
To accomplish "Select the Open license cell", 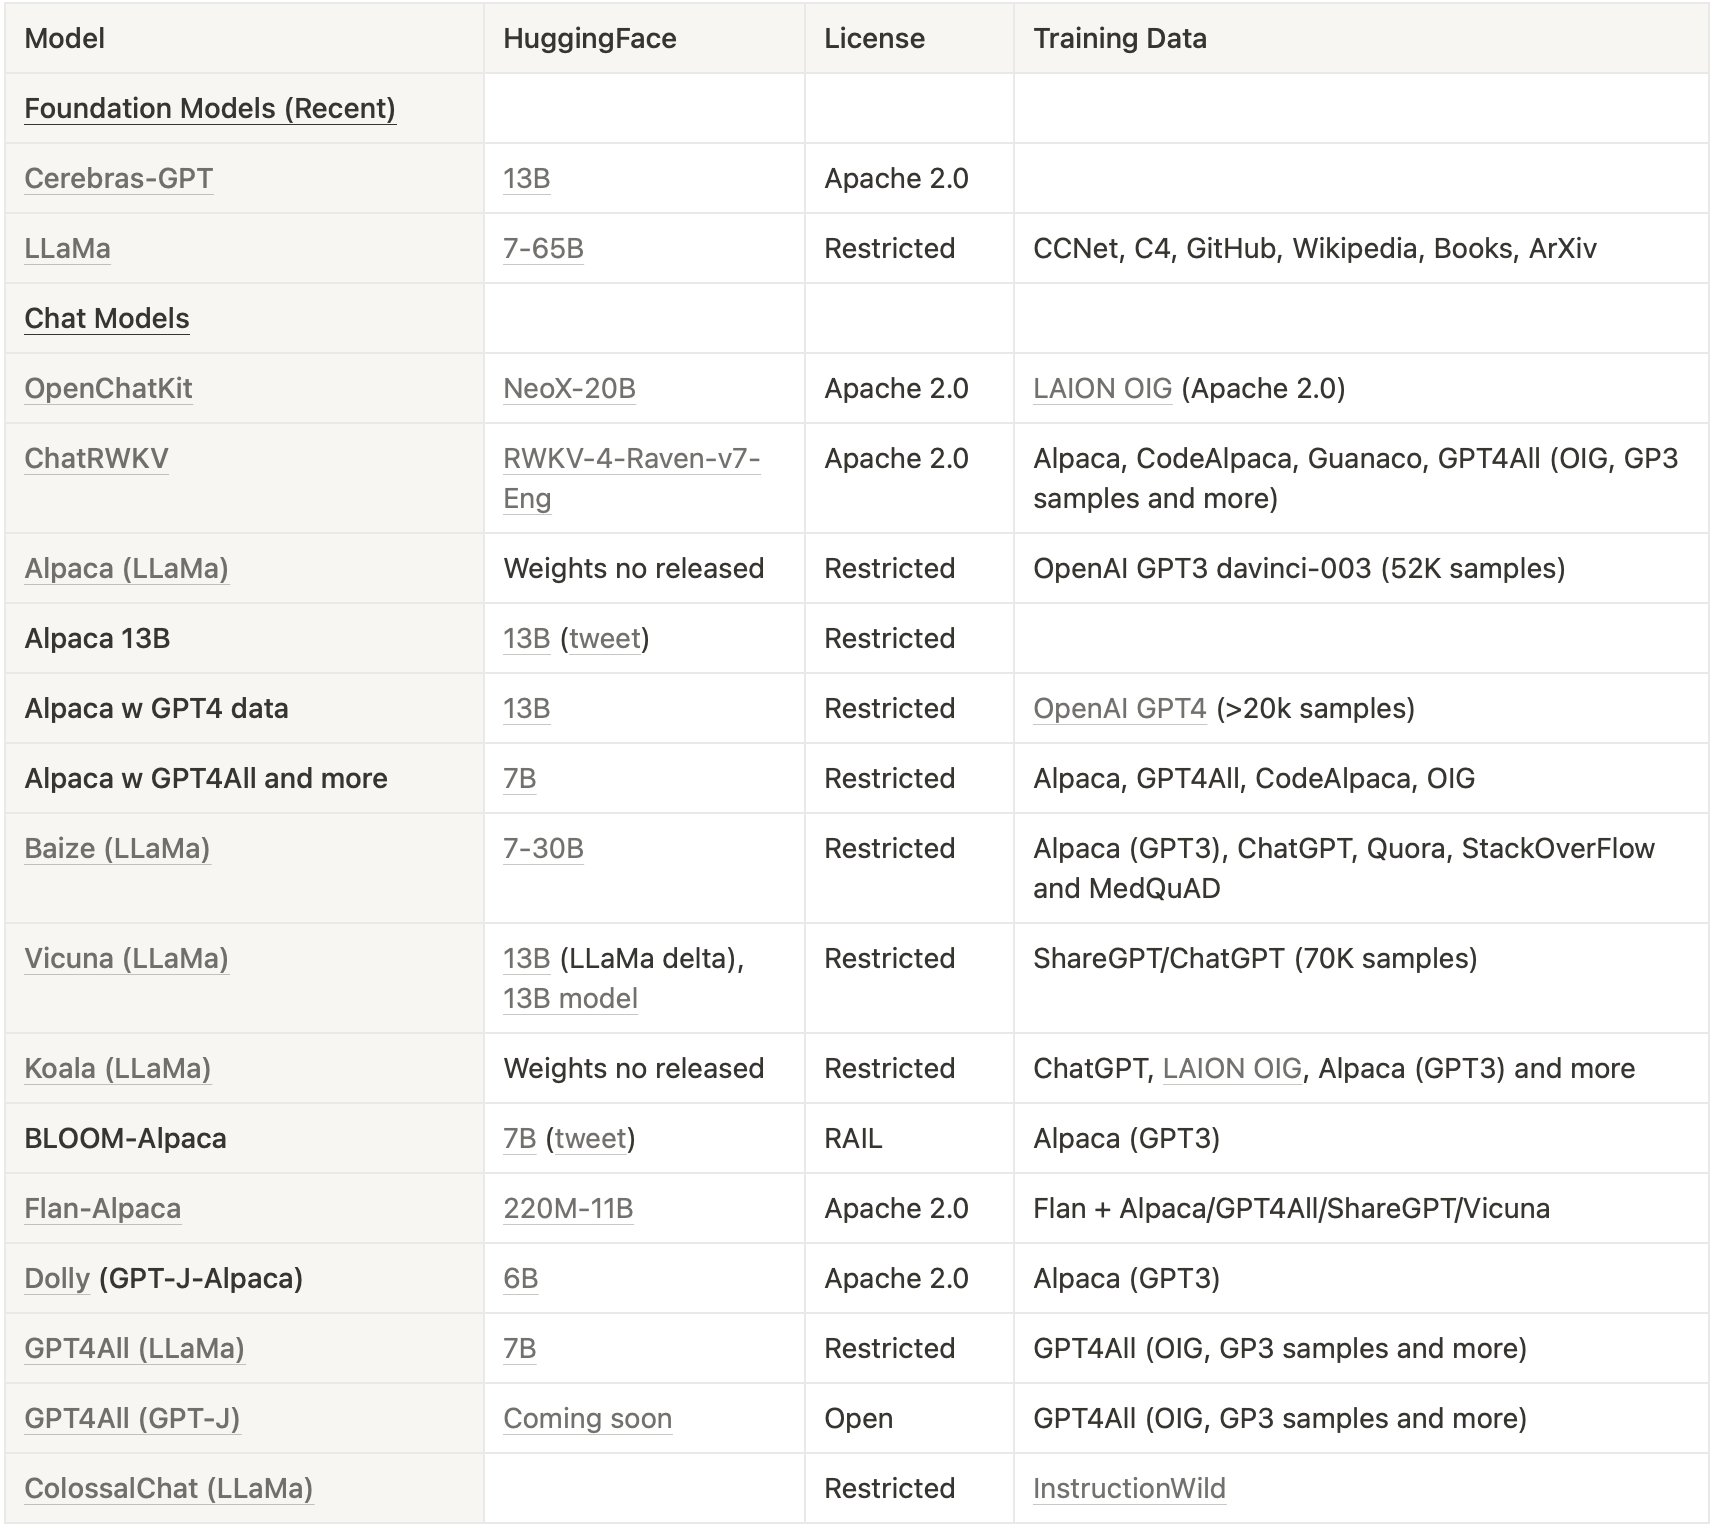I will [x=909, y=1418].
